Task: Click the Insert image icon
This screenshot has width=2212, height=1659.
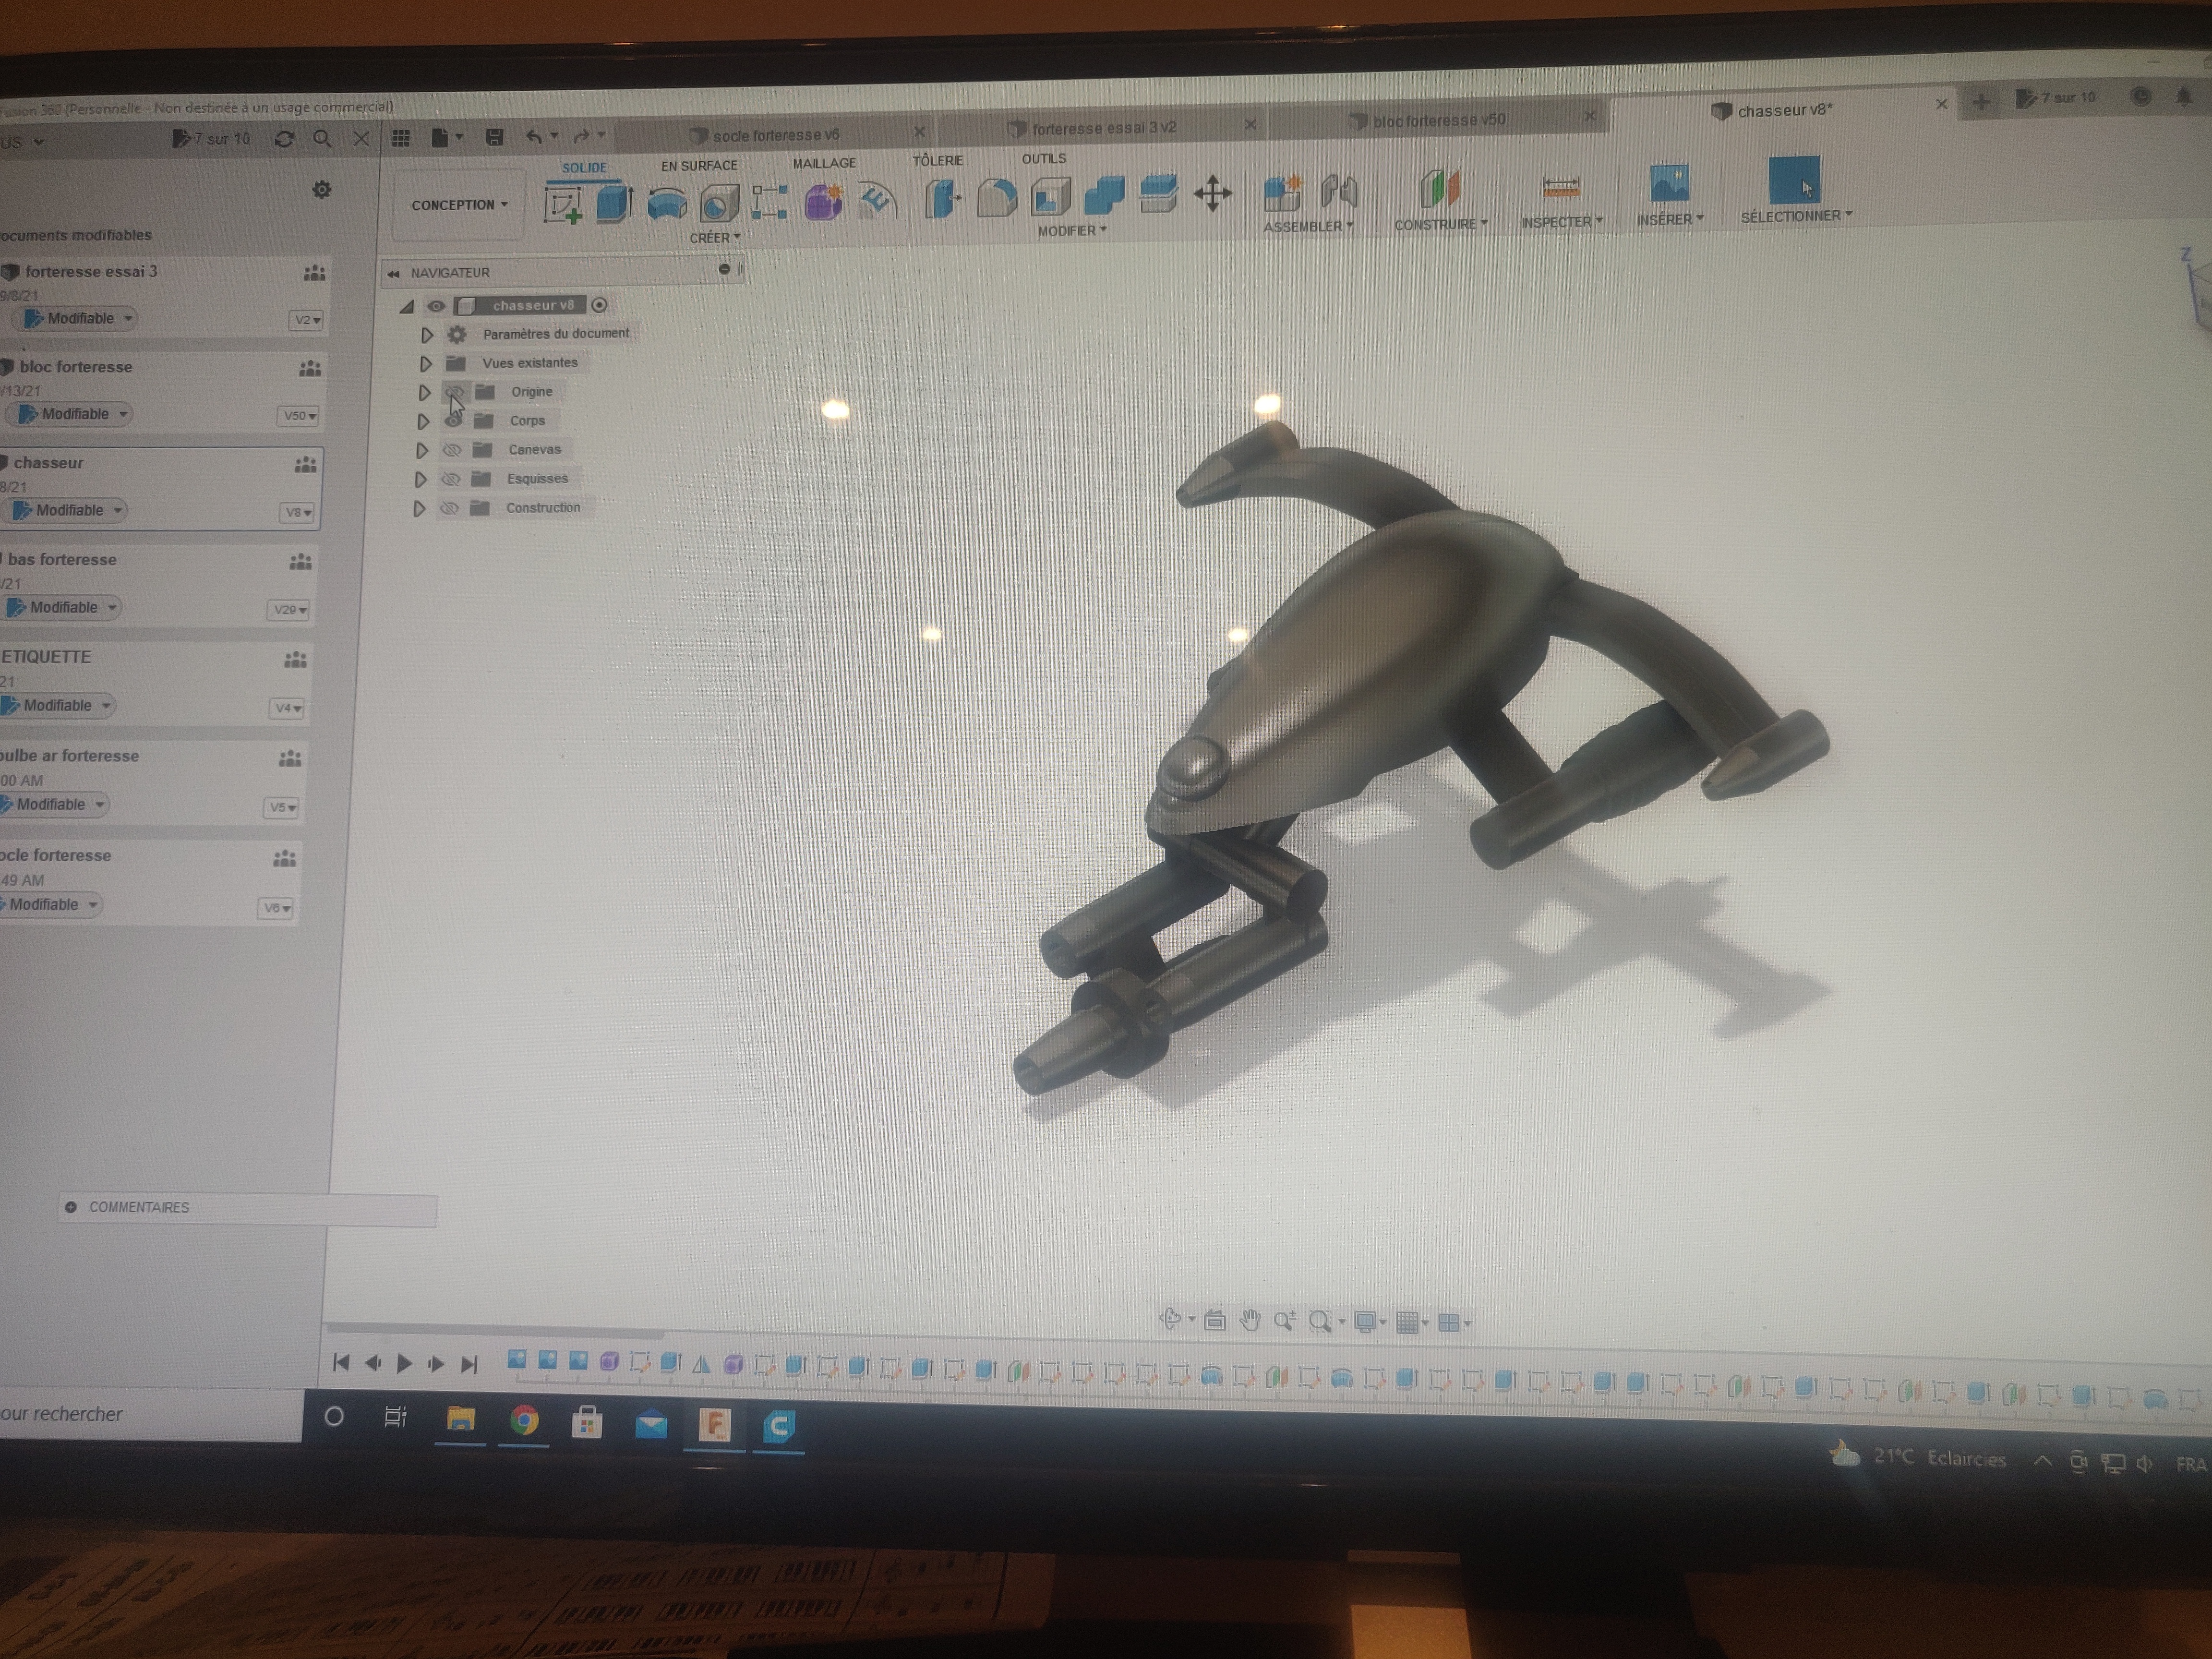Action: pyautogui.click(x=1669, y=184)
